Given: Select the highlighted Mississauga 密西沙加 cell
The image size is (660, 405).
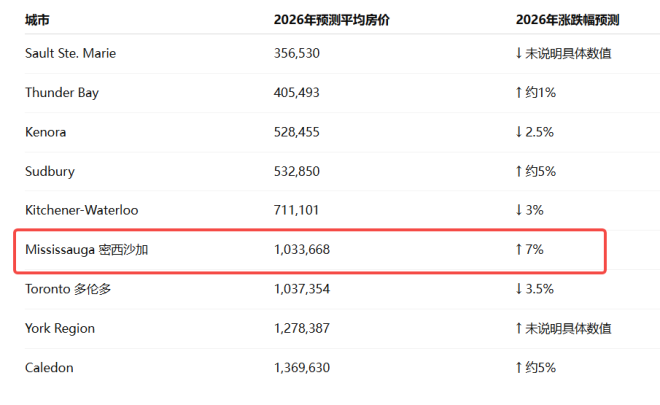Looking at the screenshot, I should 87,250.
